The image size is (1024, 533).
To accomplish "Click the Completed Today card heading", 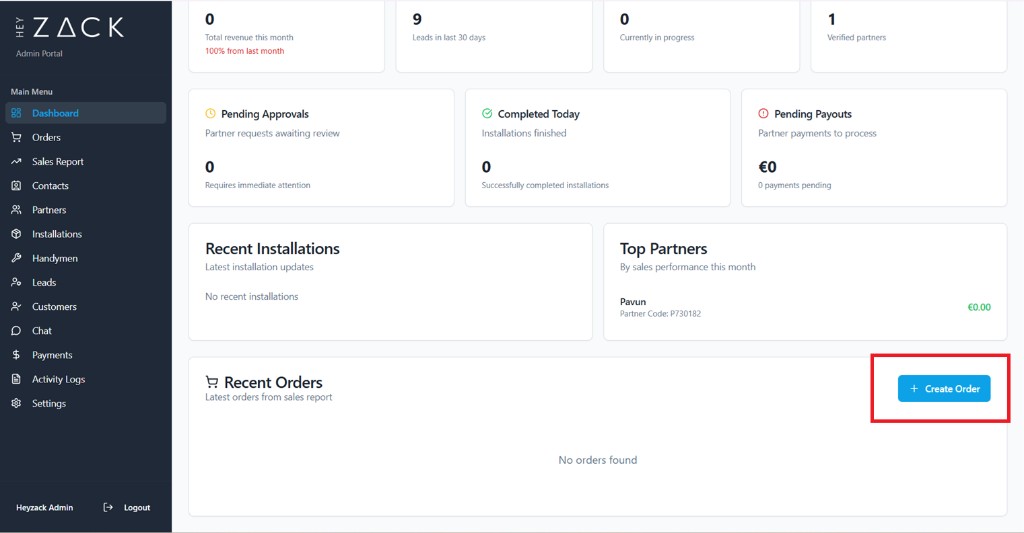I will pyautogui.click(x=538, y=114).
